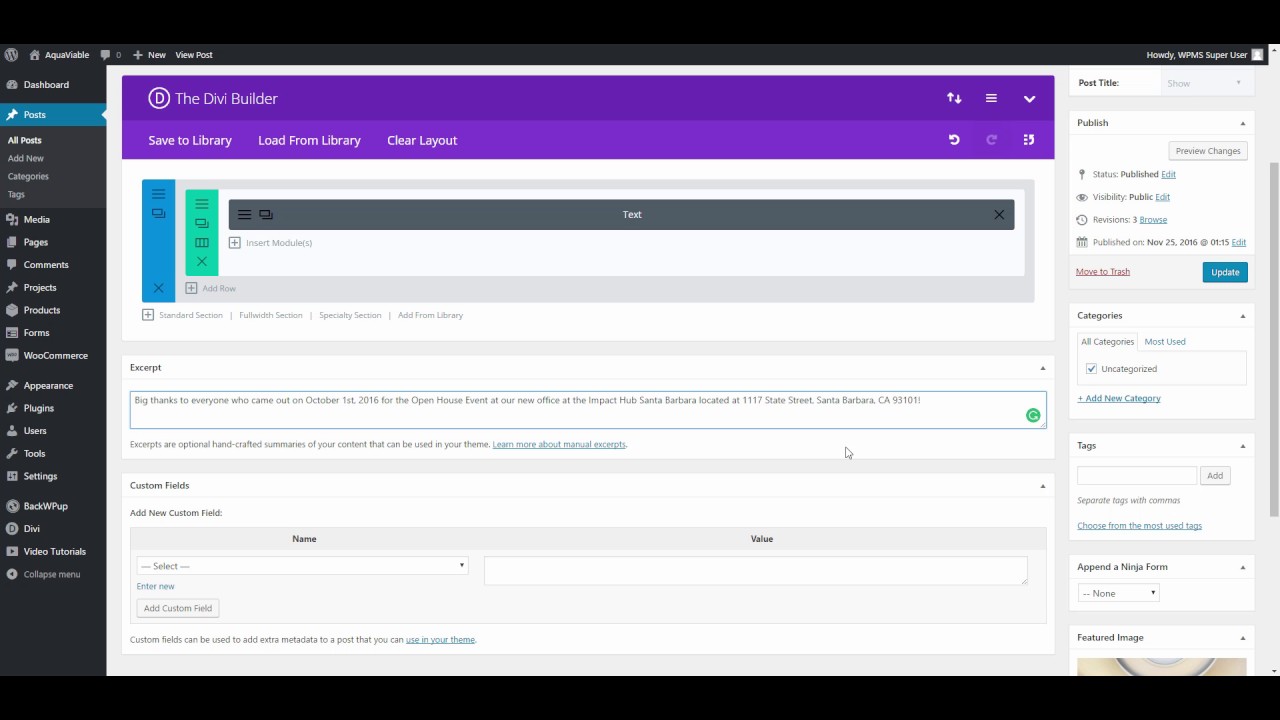Open the AquaViable site home link
This screenshot has height=720, width=1280.
tap(60, 55)
